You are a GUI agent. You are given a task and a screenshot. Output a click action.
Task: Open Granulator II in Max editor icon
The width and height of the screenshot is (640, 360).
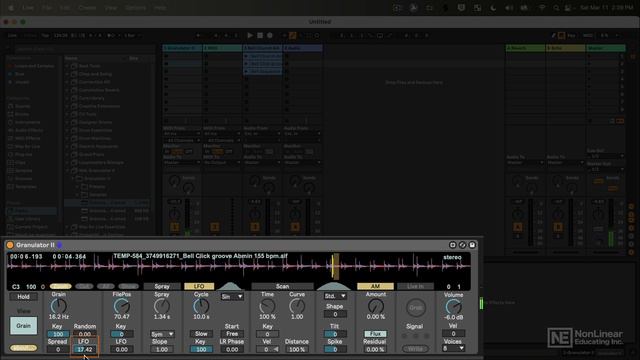coord(452,245)
